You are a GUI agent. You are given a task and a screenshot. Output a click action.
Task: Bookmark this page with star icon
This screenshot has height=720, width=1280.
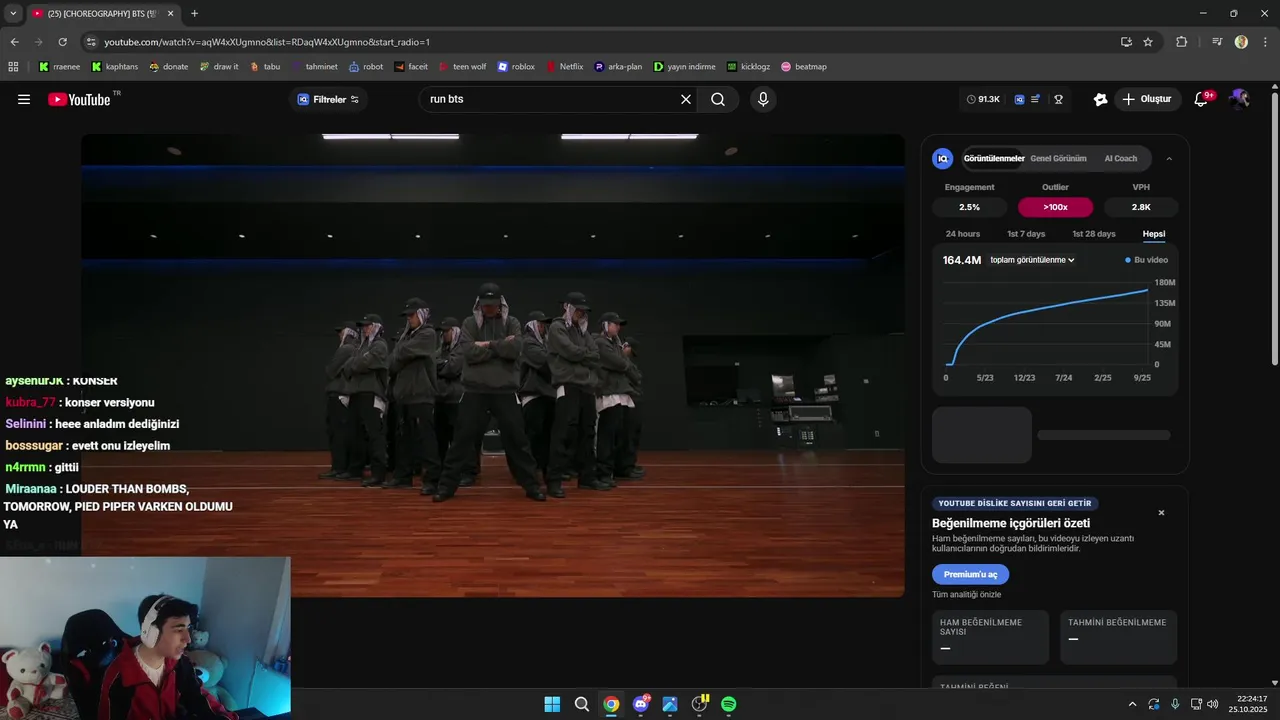tap(1148, 42)
